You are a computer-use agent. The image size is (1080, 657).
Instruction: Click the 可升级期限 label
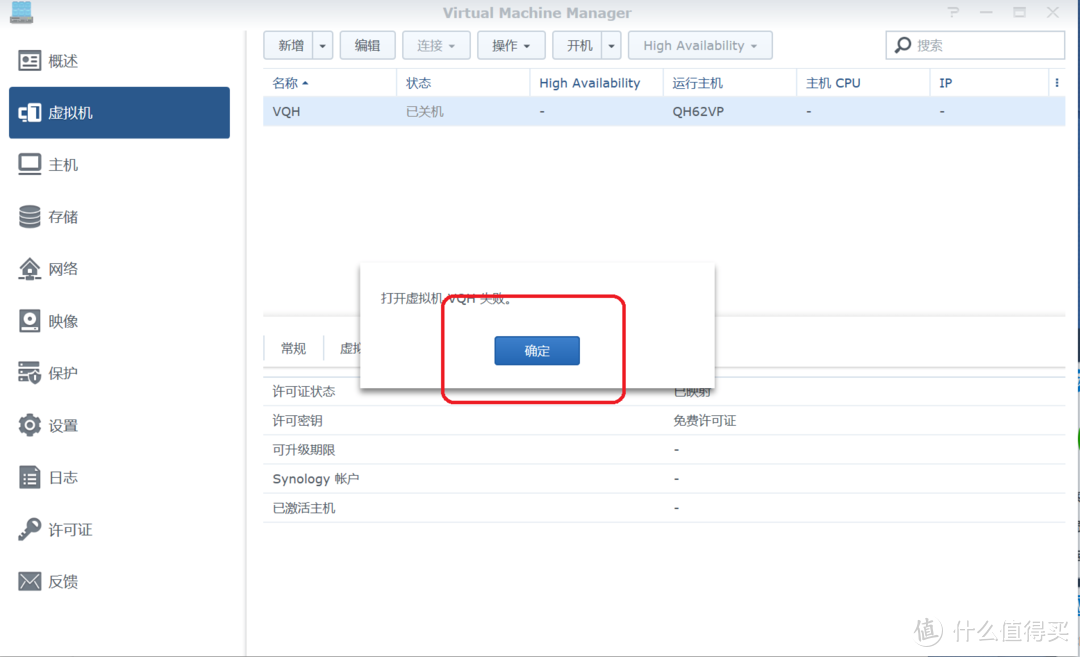(x=304, y=450)
